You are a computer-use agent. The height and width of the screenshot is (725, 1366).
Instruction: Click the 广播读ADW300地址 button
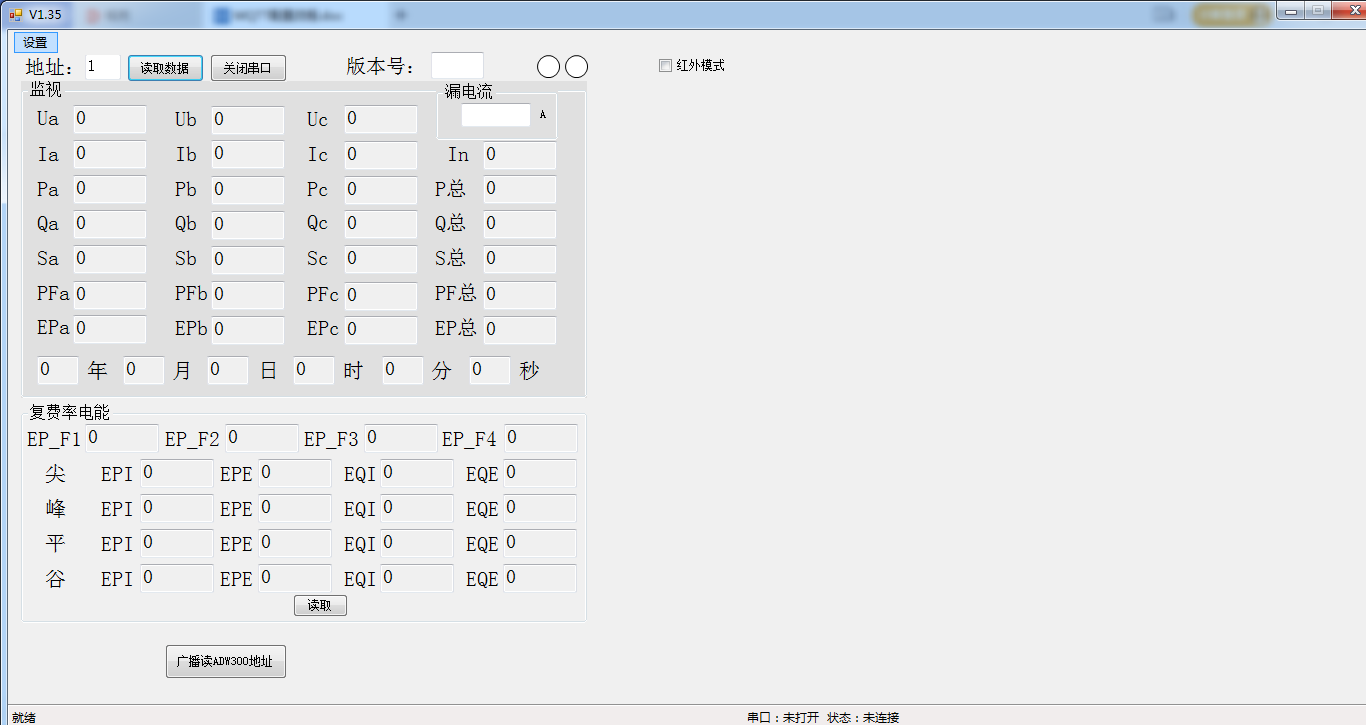click(225, 661)
